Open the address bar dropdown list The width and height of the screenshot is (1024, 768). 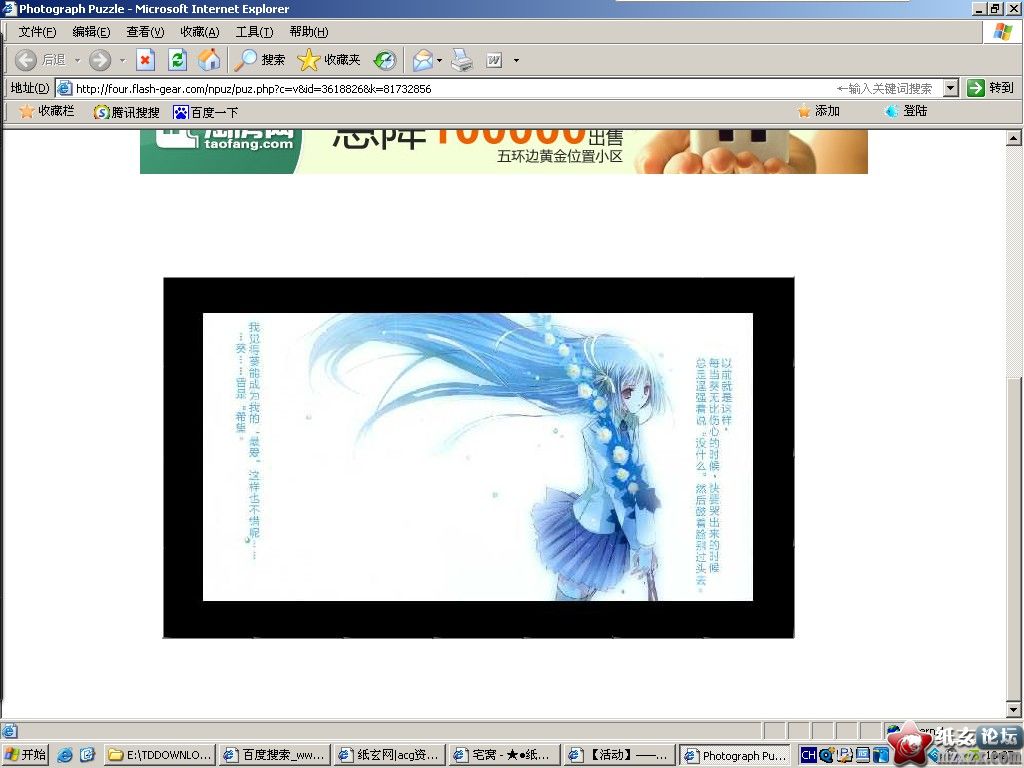(x=951, y=88)
